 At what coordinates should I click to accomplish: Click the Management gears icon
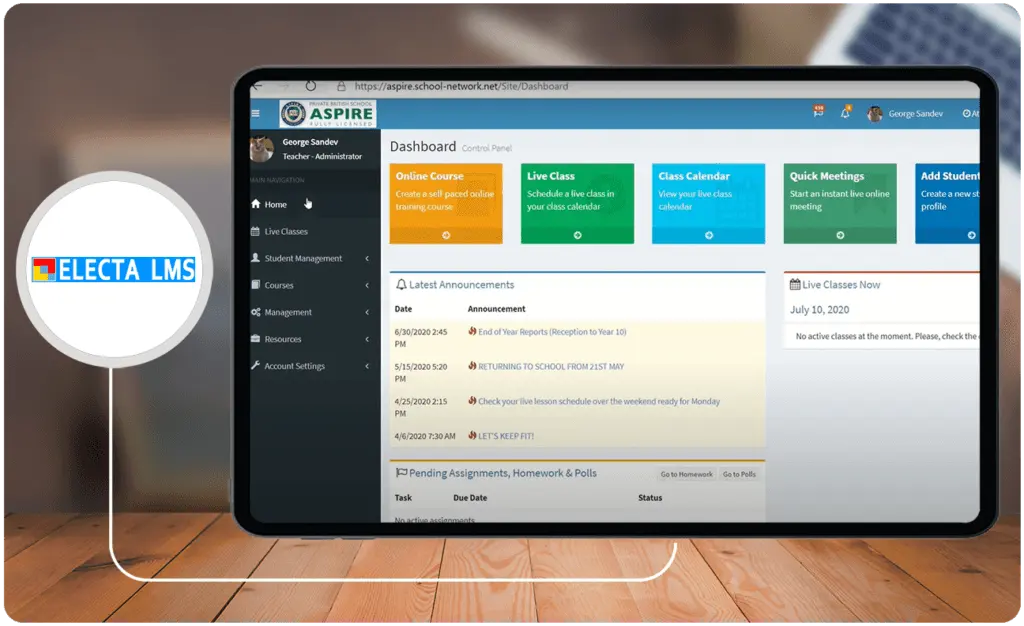pos(255,312)
